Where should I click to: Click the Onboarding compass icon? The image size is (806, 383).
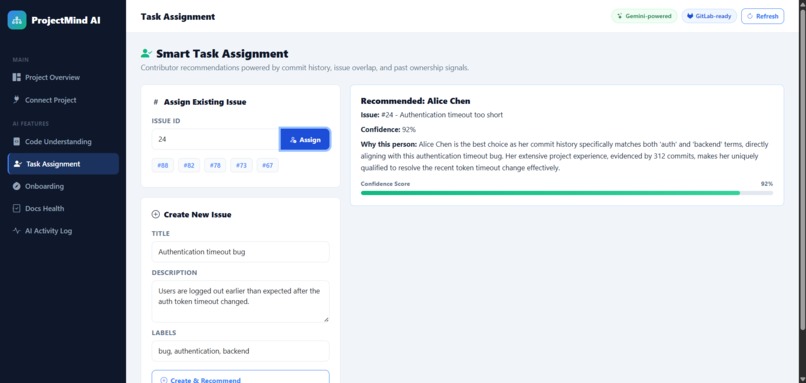(16, 186)
